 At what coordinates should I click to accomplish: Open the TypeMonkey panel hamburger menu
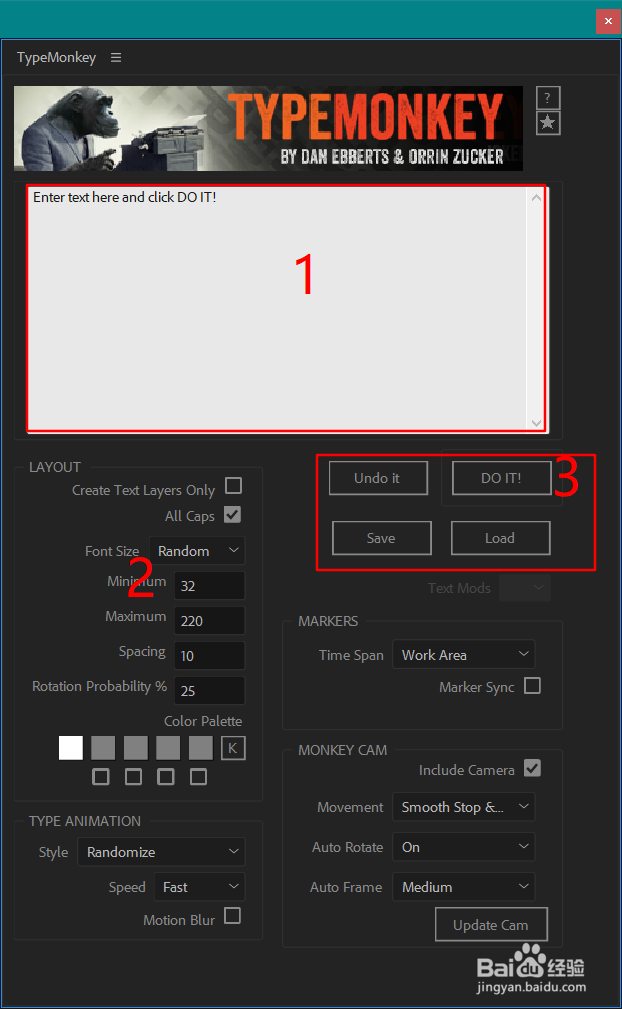click(x=116, y=57)
